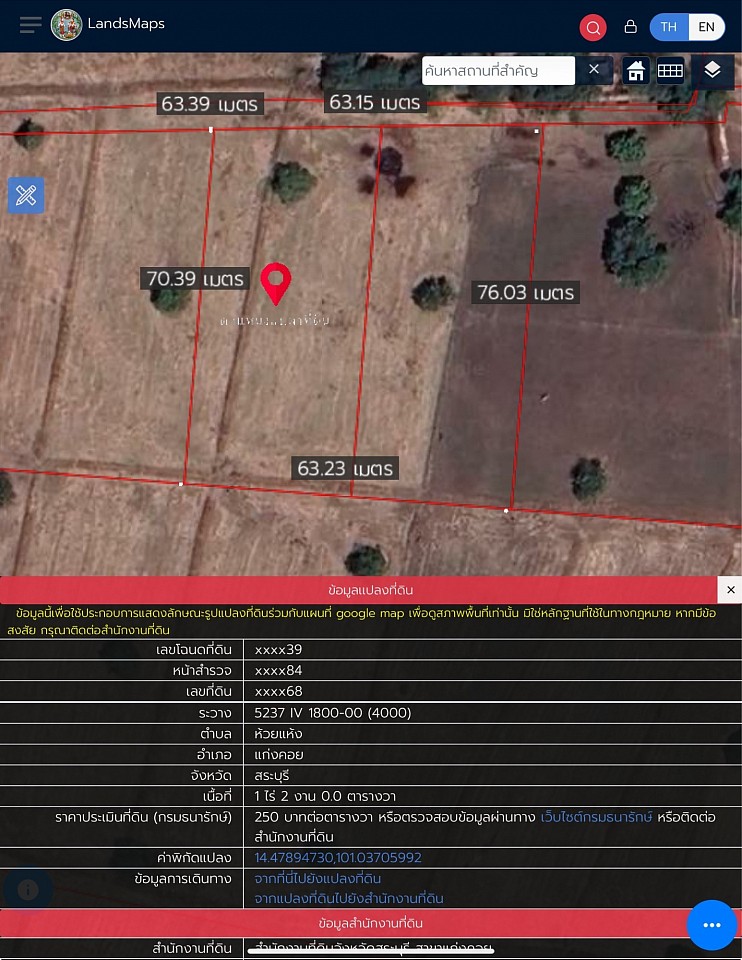Click the red location pin marker
This screenshot has height=960, width=742.
tap(275, 283)
